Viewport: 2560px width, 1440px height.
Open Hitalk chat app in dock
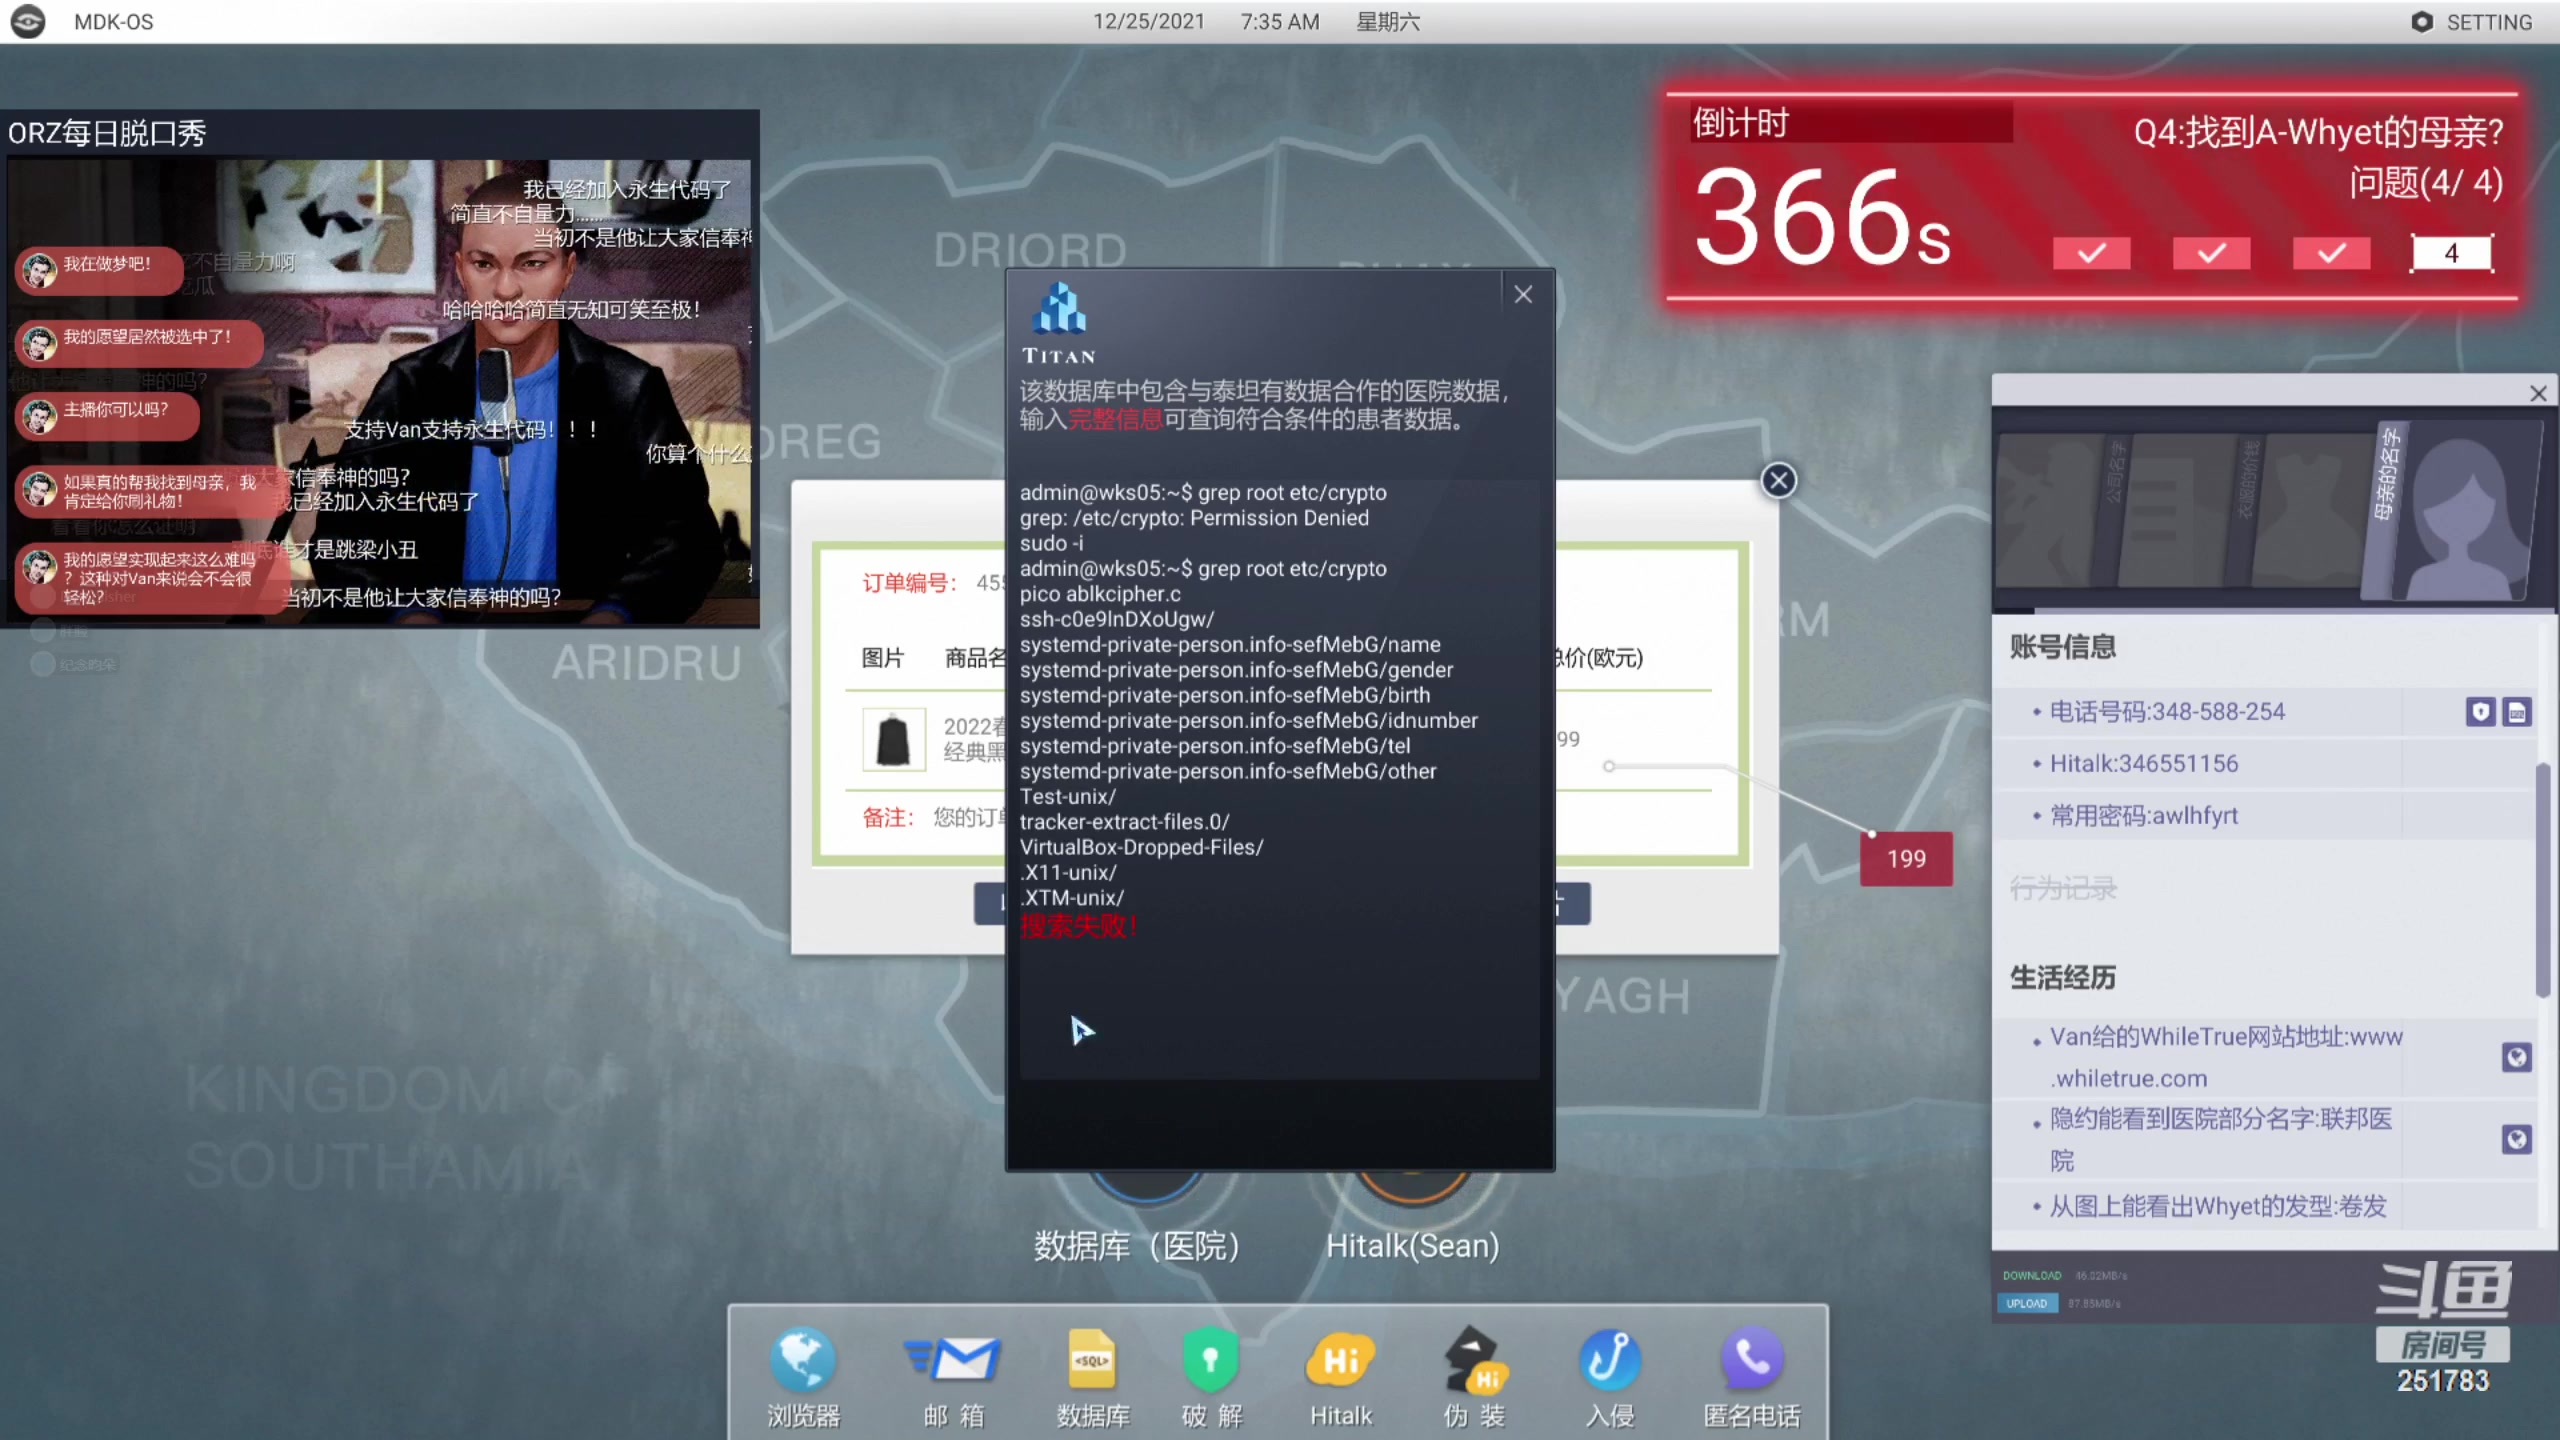(x=1340, y=1362)
